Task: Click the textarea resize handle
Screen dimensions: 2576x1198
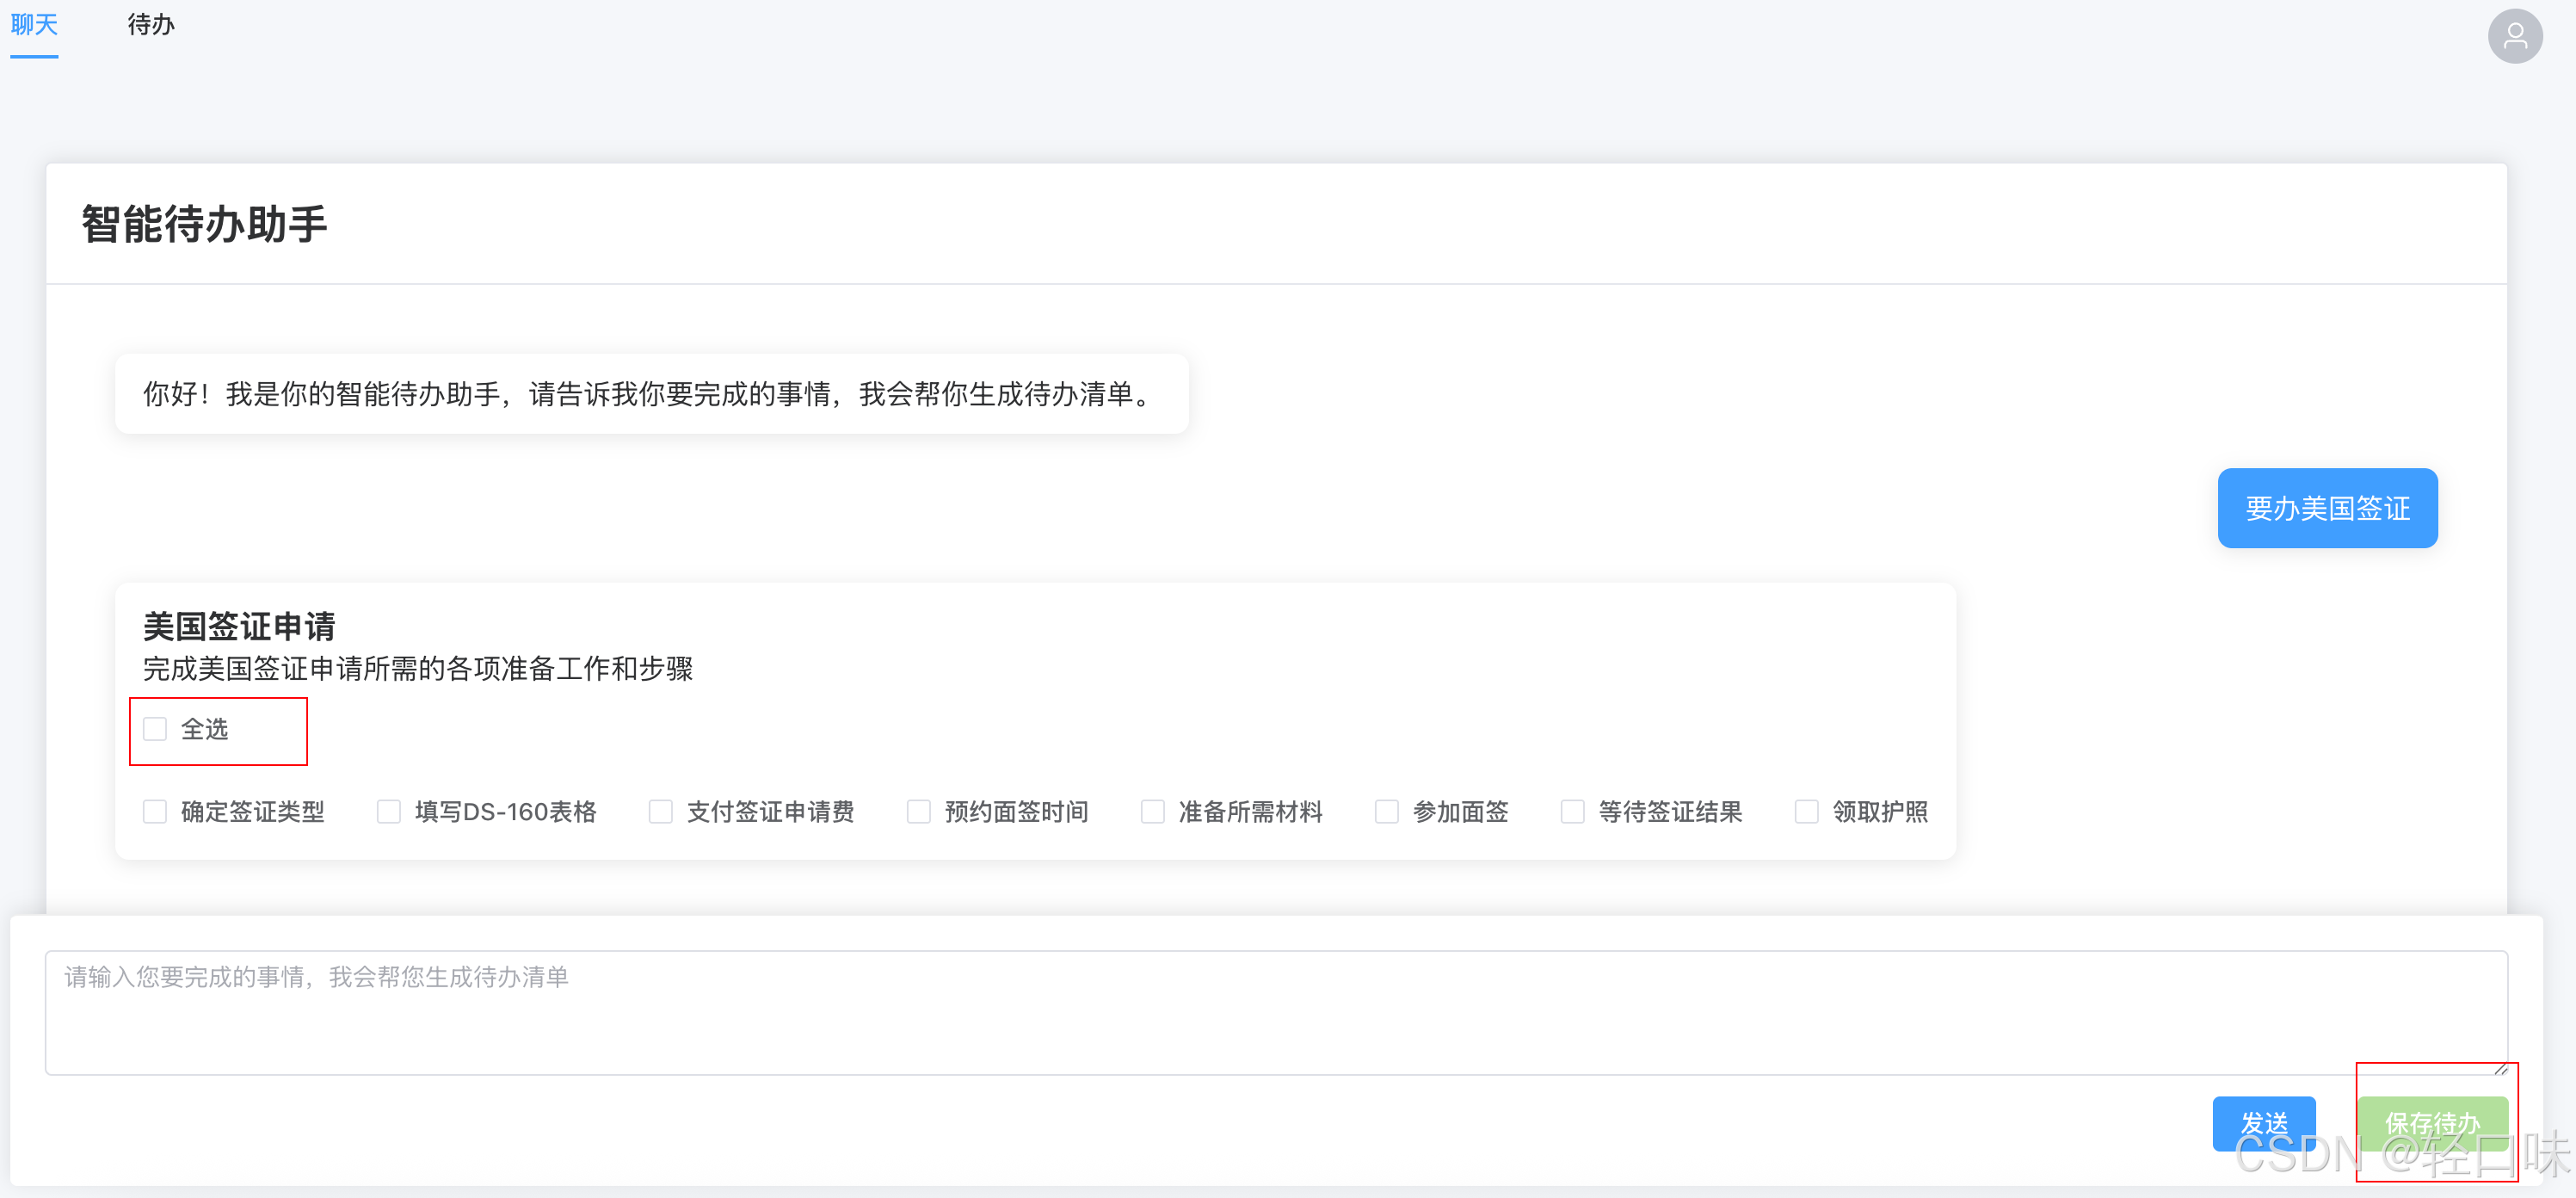Action: [x=2500, y=1068]
